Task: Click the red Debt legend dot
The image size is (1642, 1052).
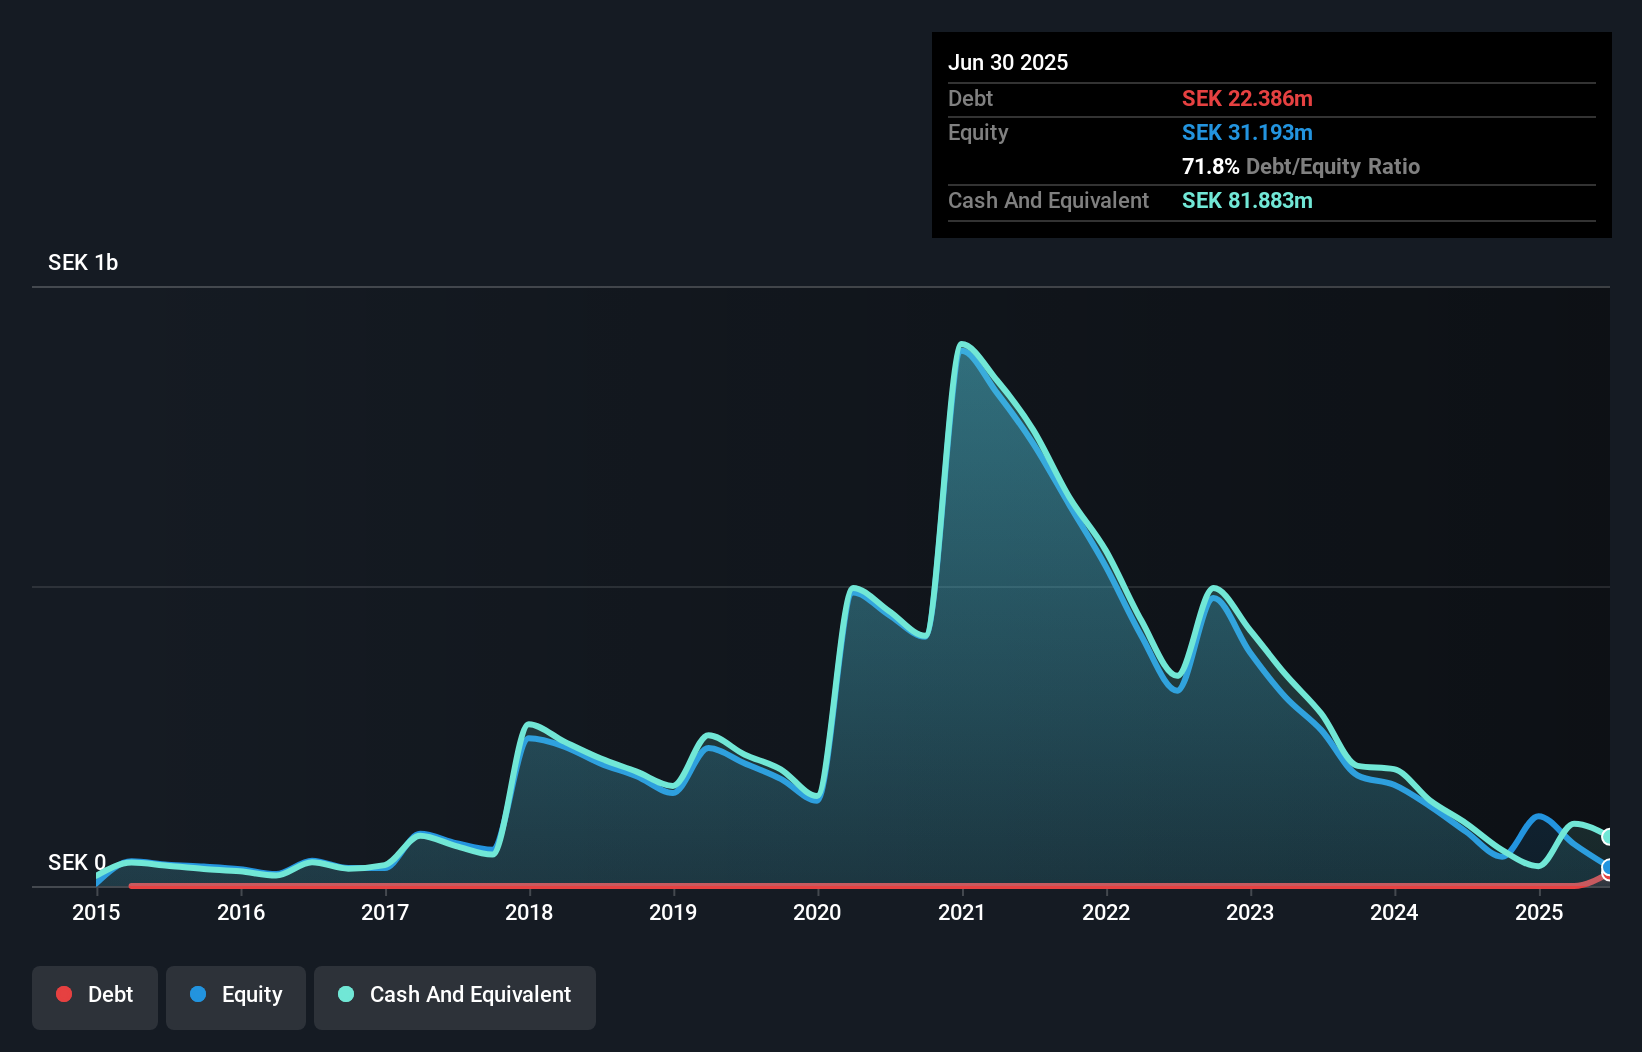Action: pyautogui.click(x=64, y=993)
